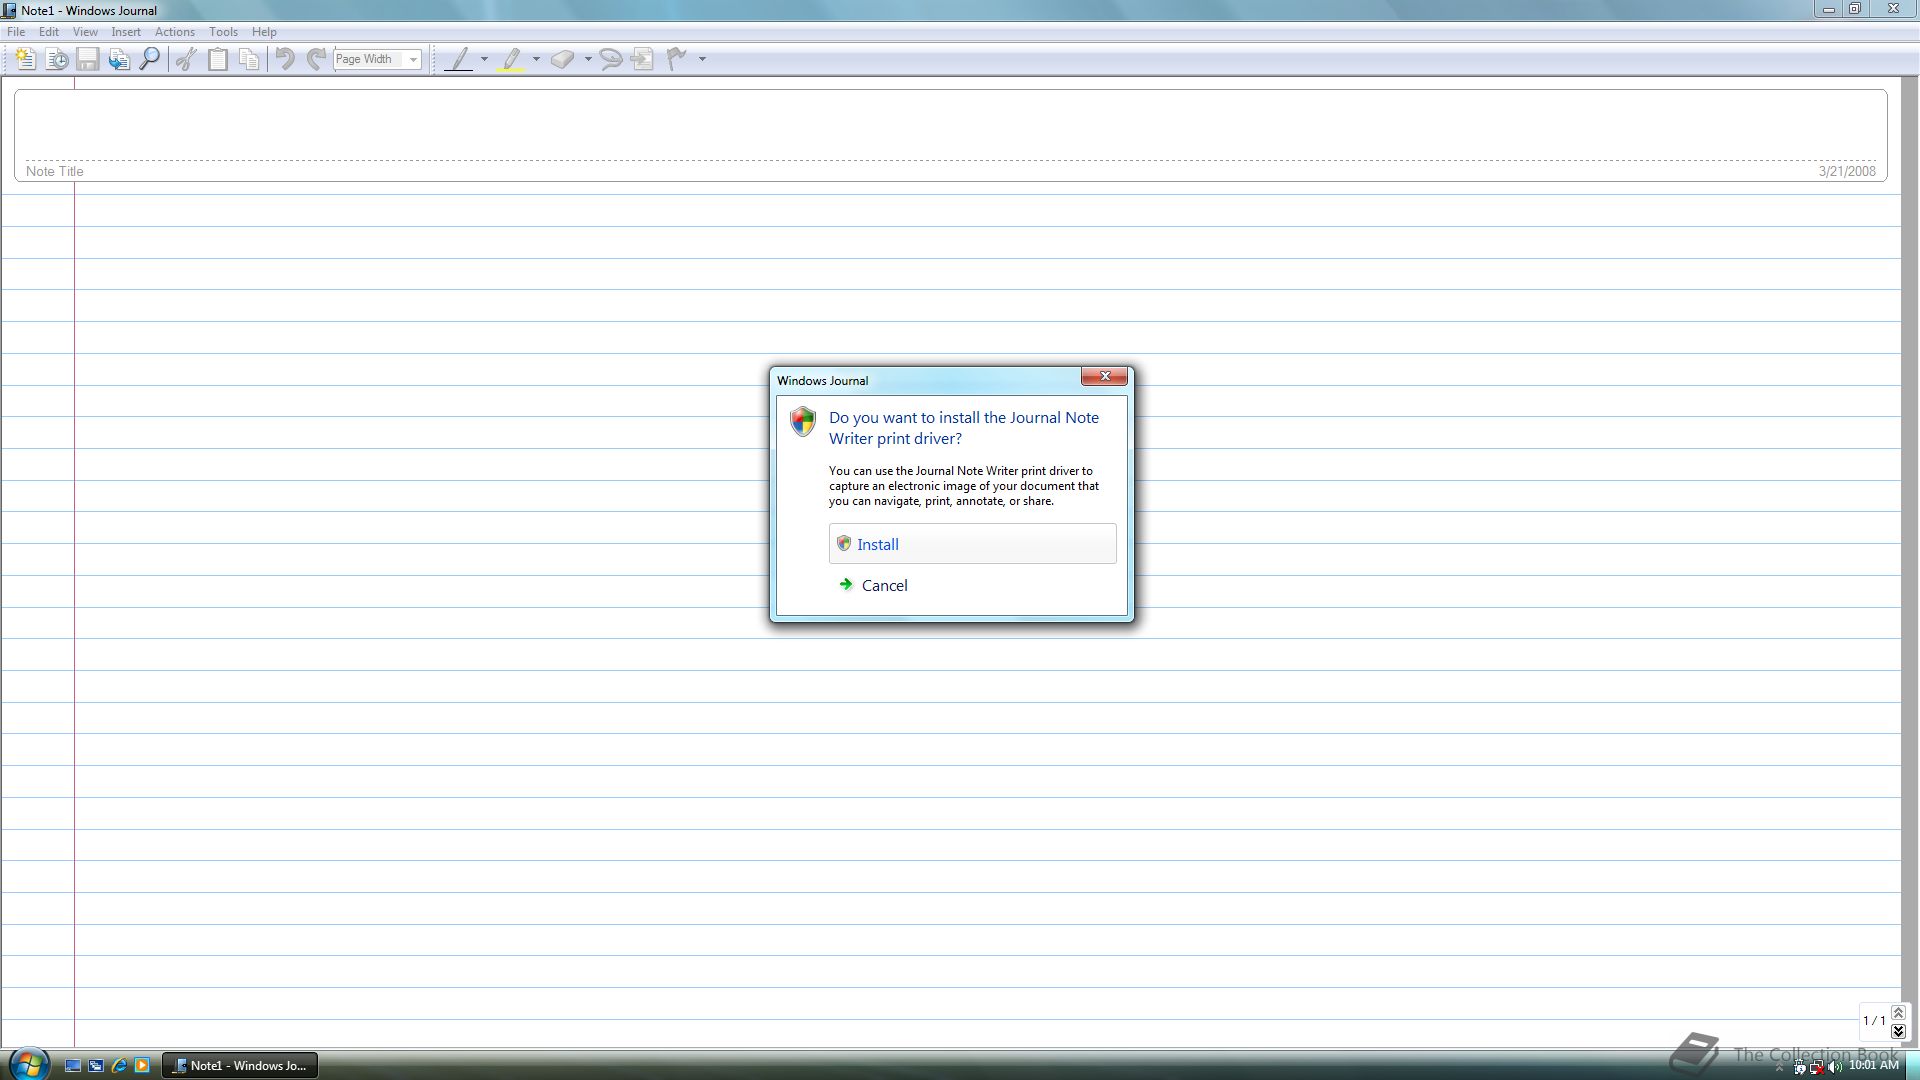
Task: Redo the last action
Action: [316, 59]
